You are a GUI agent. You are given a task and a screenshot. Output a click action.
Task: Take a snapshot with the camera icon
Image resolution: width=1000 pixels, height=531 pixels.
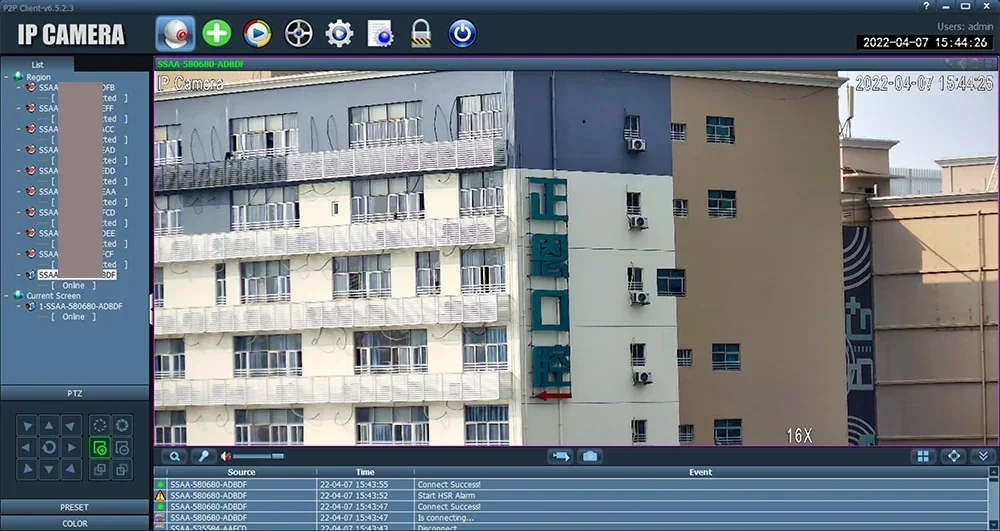tap(590, 456)
